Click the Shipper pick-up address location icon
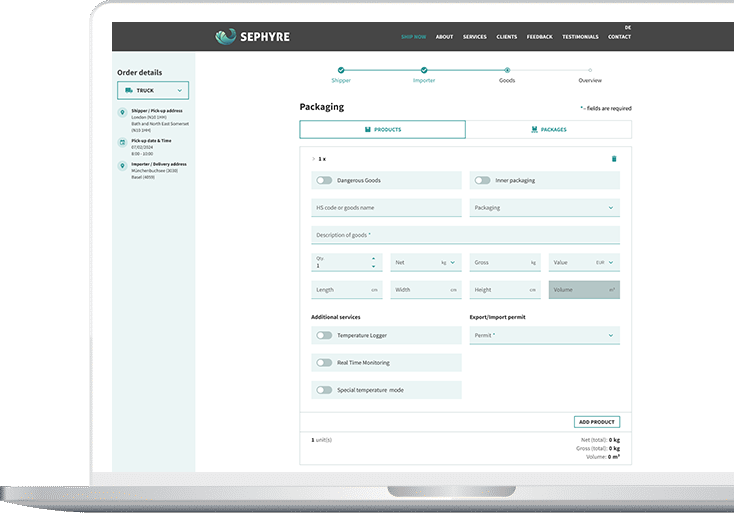Viewport: 734px width, 513px height. [x=122, y=112]
